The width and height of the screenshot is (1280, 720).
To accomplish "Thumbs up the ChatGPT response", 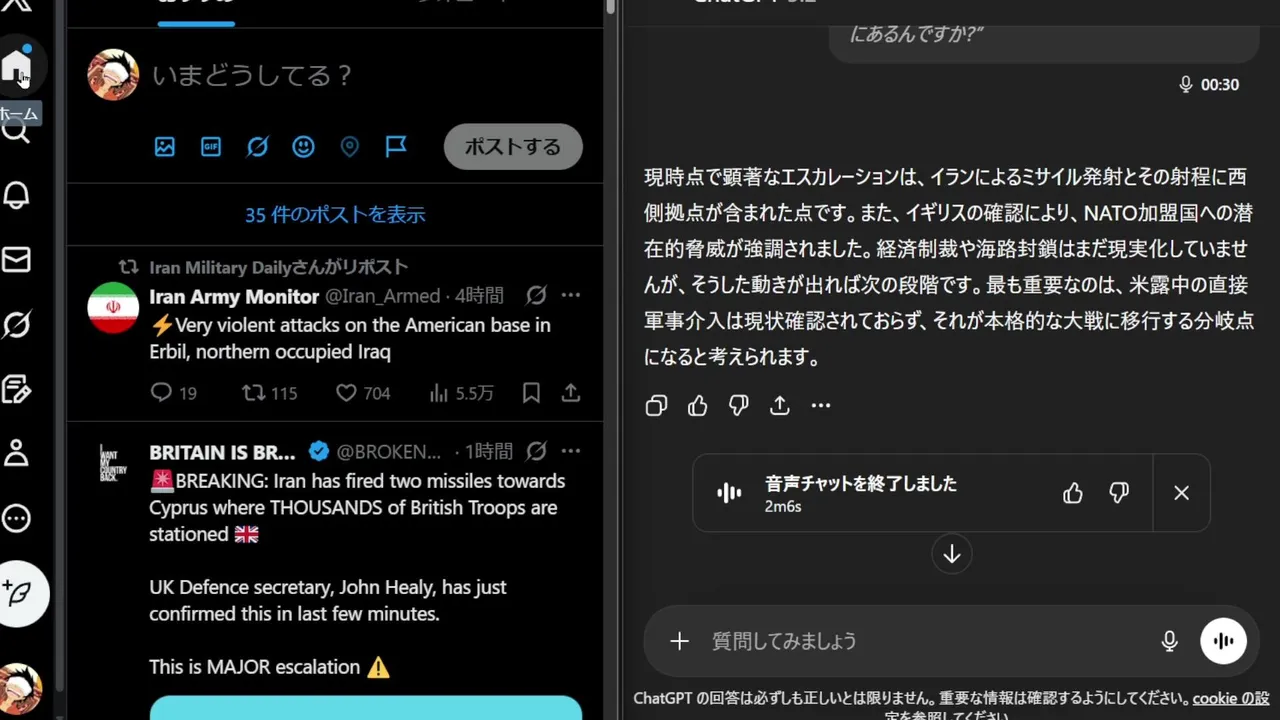I will 698,405.
